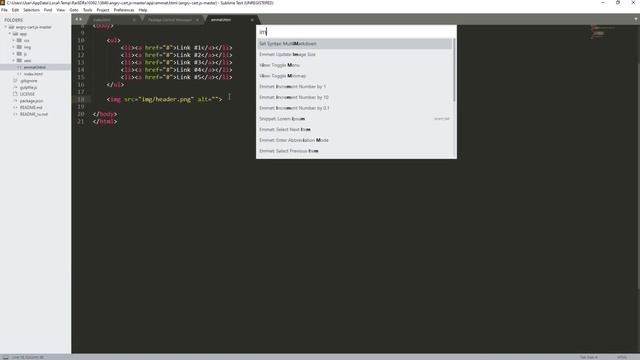Expand the css folder arrow
This screenshot has height=360, width=640.
click(x=13, y=40)
